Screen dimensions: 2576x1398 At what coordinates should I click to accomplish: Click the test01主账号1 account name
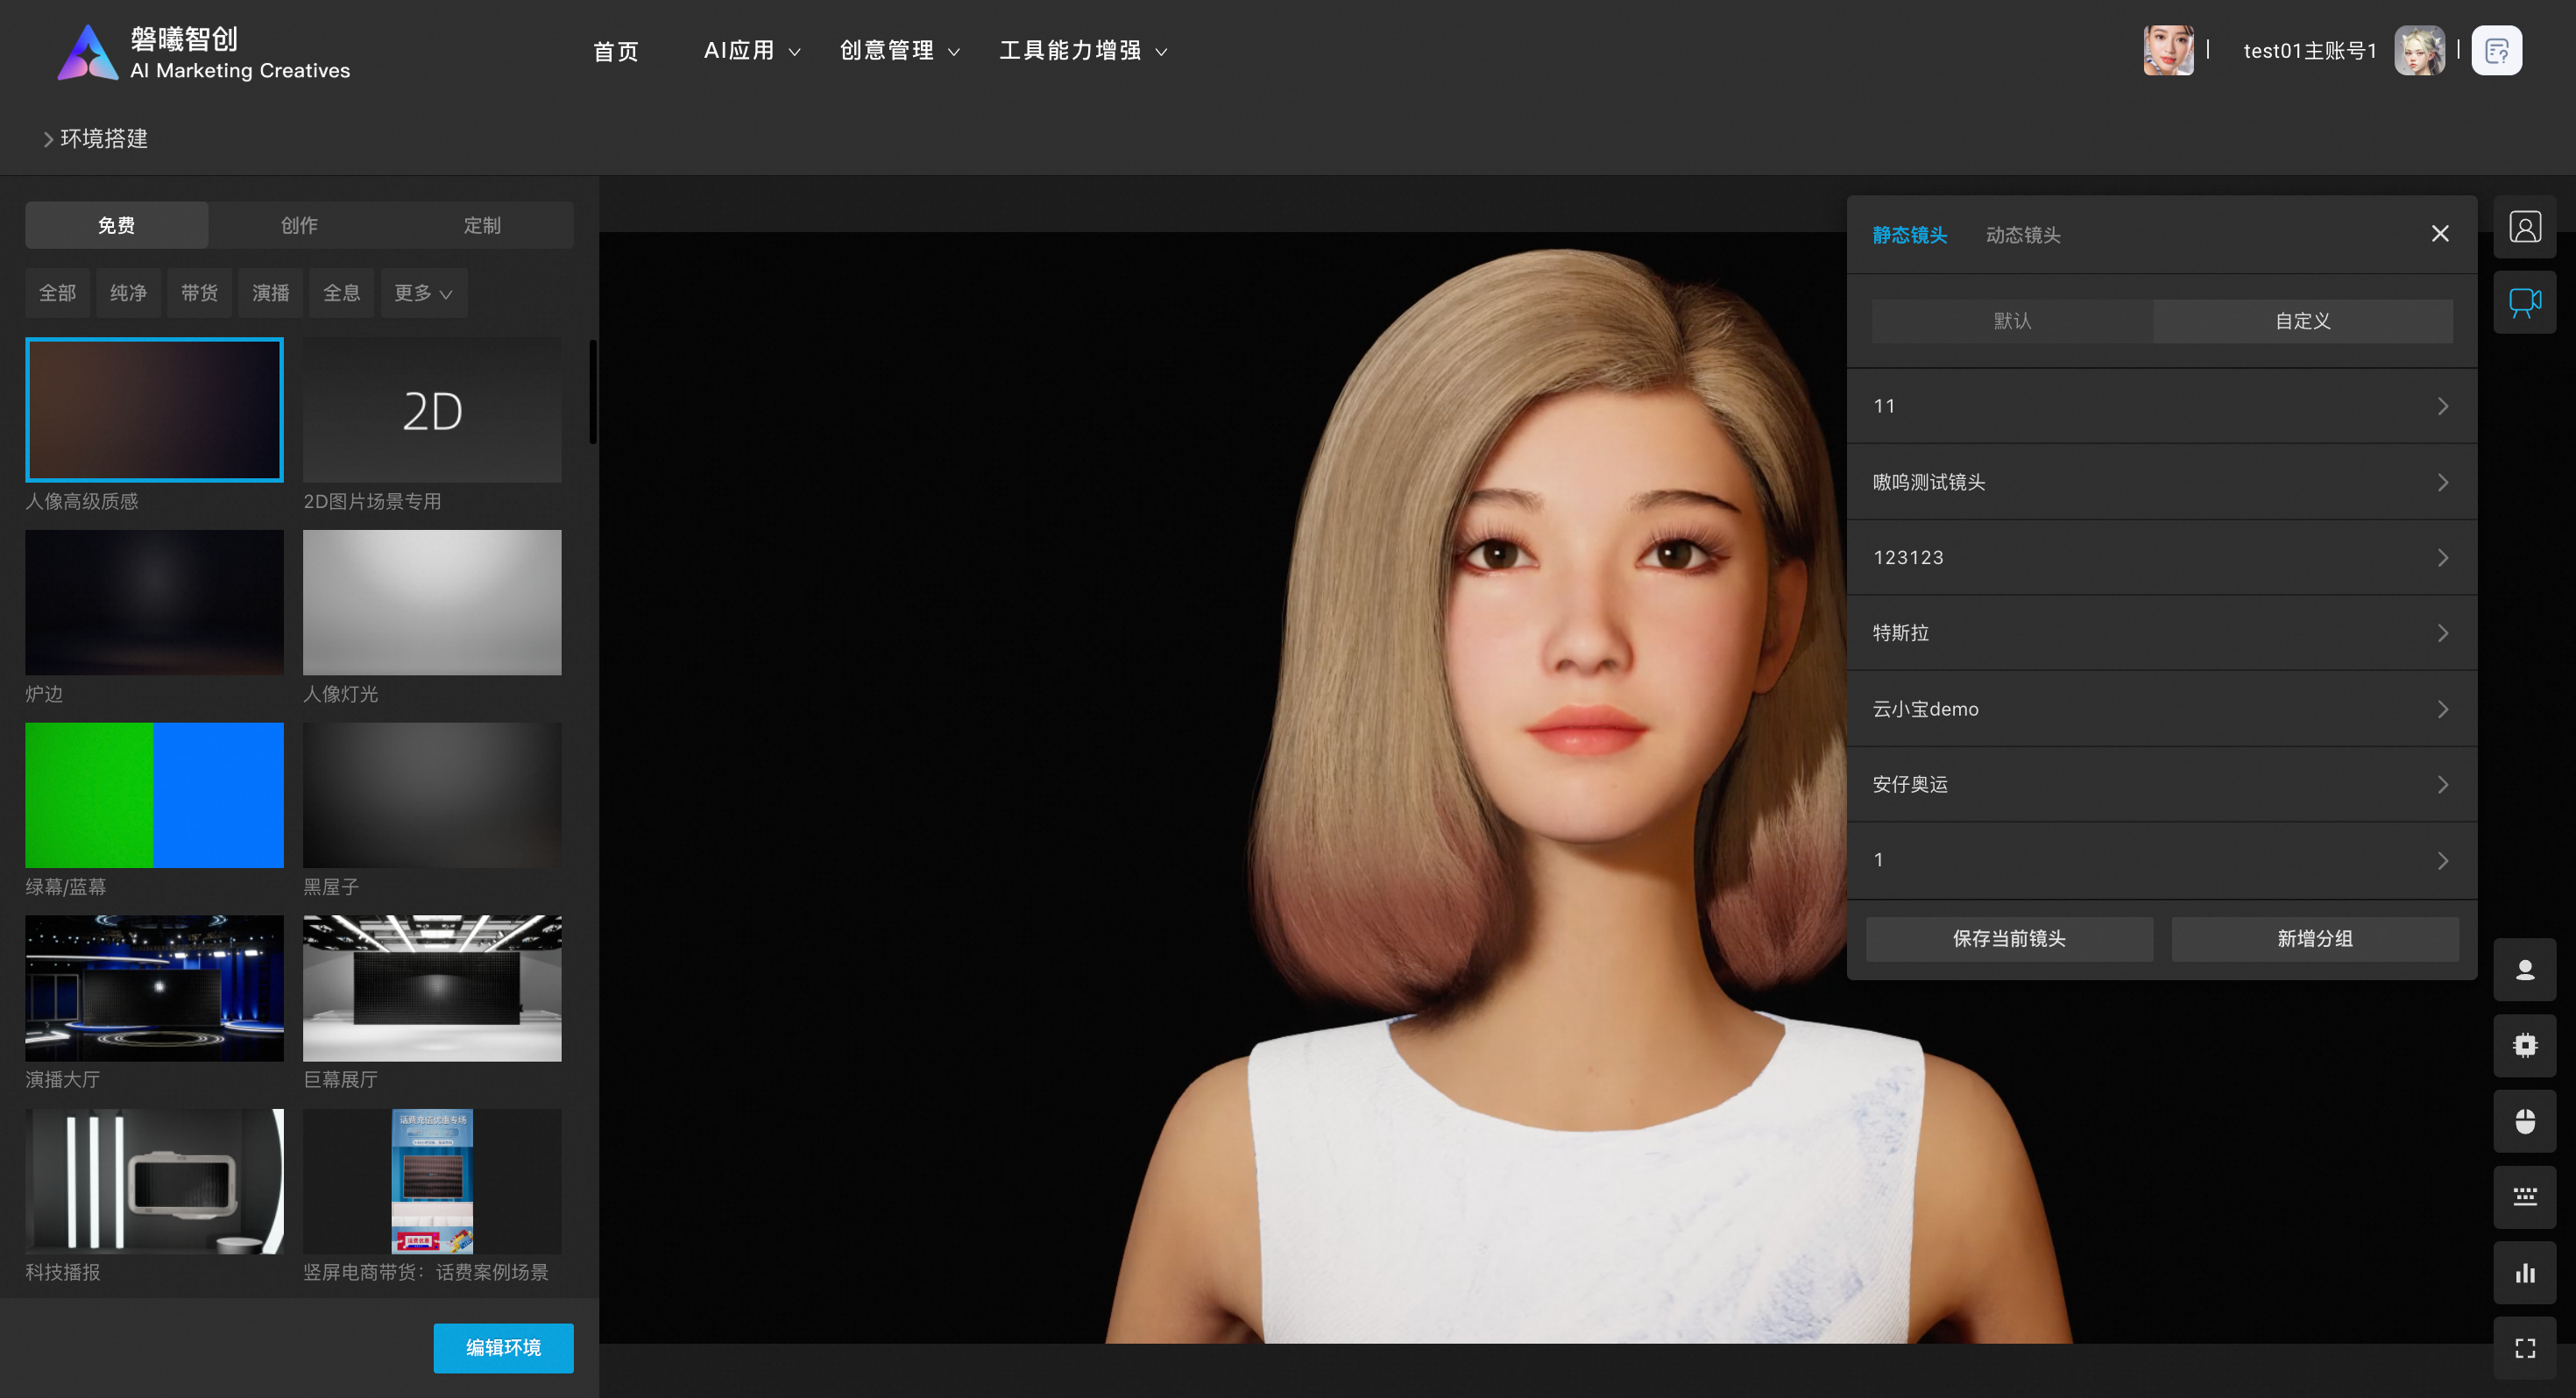click(x=2309, y=51)
